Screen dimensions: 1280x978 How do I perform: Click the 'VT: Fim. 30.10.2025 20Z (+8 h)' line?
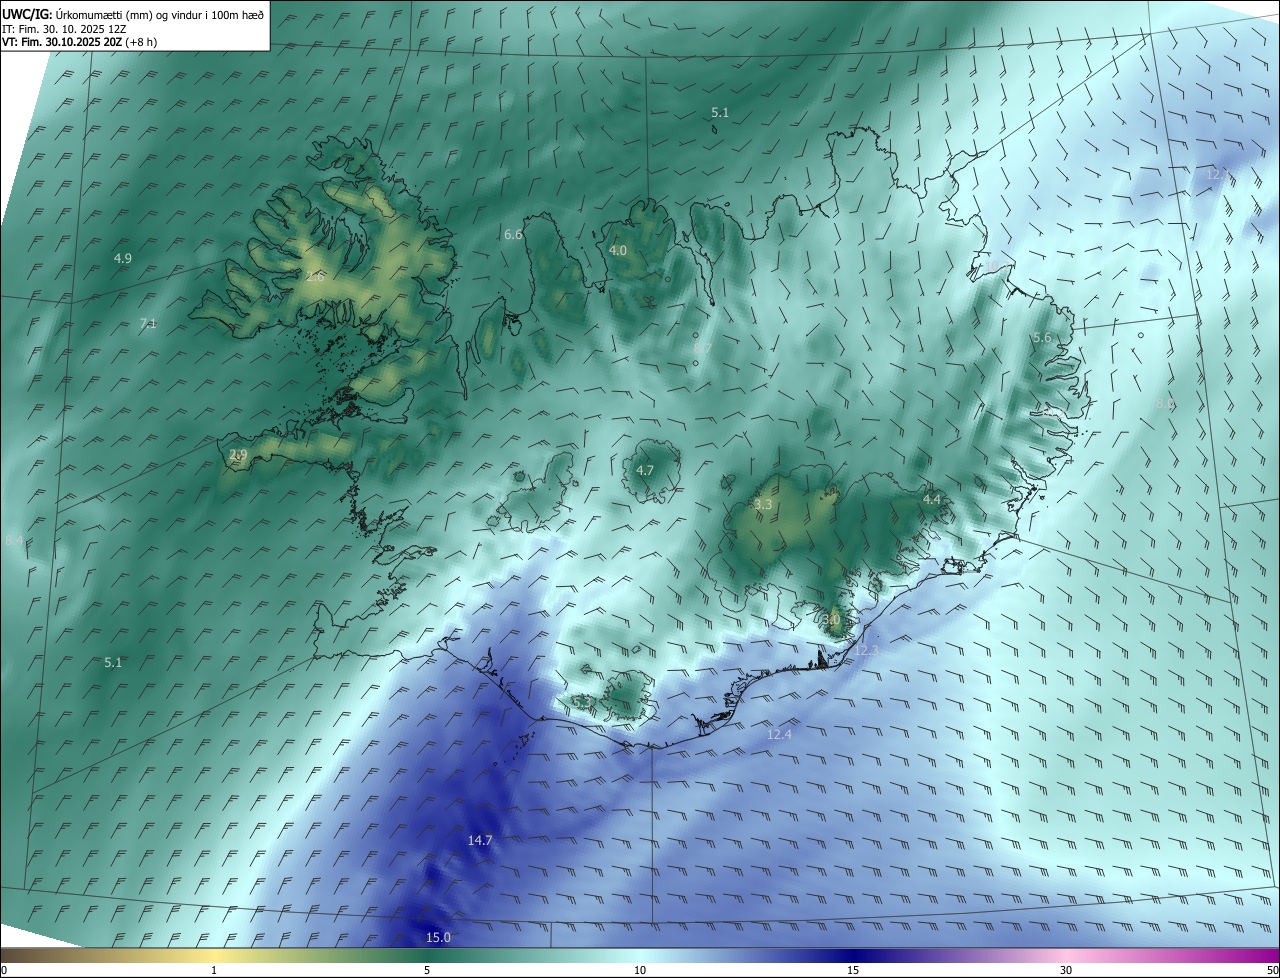coord(79,42)
